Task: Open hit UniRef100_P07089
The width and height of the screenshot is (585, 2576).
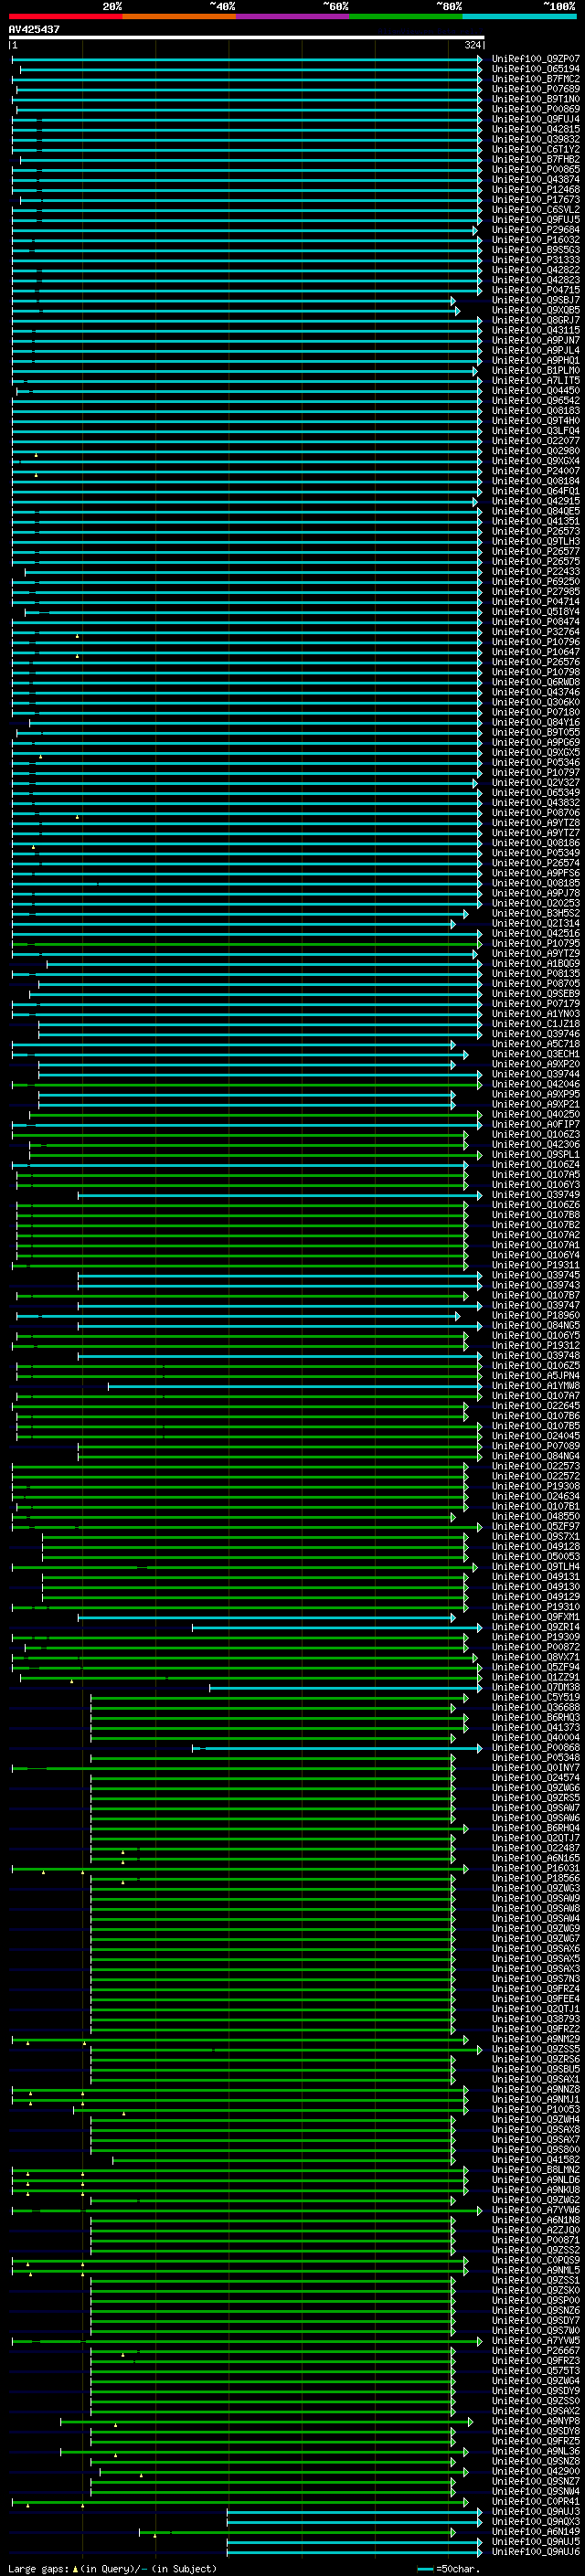Action: (x=536, y=1446)
